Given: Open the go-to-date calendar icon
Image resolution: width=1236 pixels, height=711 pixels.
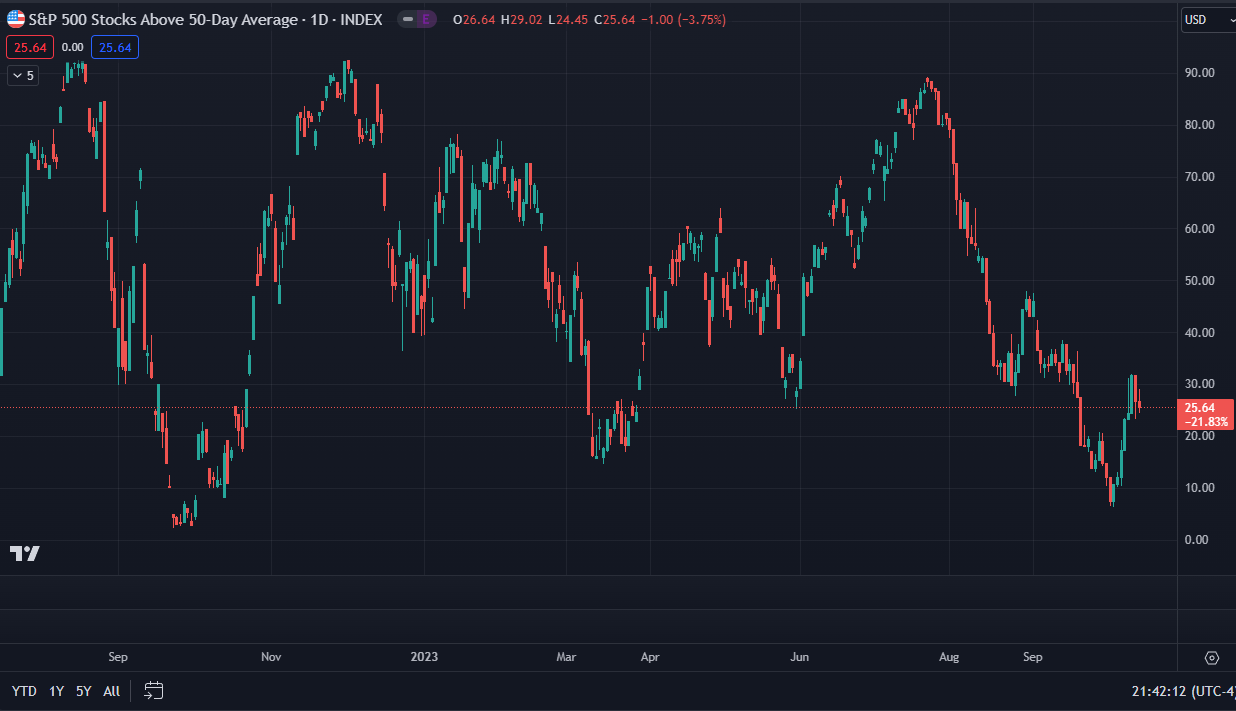Looking at the screenshot, I should (x=153, y=690).
